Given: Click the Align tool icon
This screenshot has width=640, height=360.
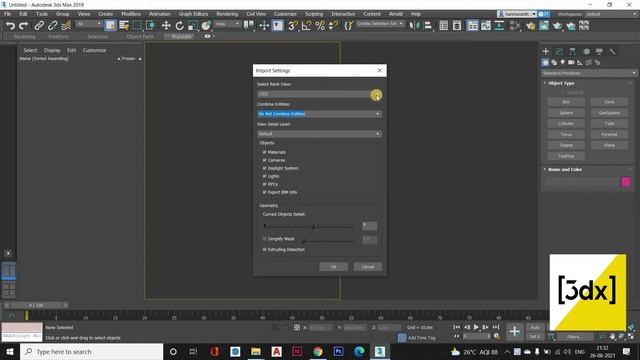Looking at the screenshot, I should pyautogui.click(x=427, y=26).
